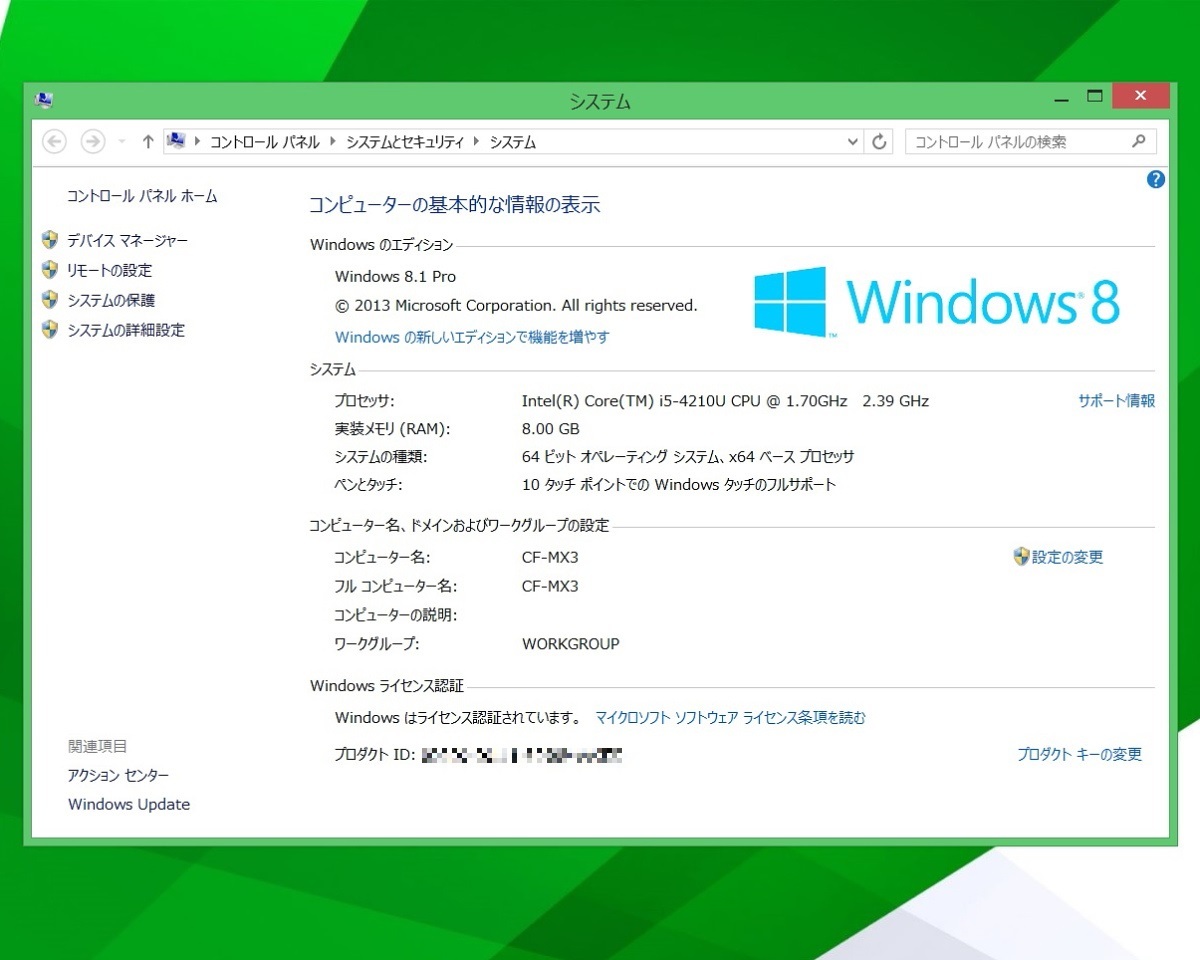Minimize the システム window
The width and height of the screenshot is (1200, 960).
tap(1061, 98)
